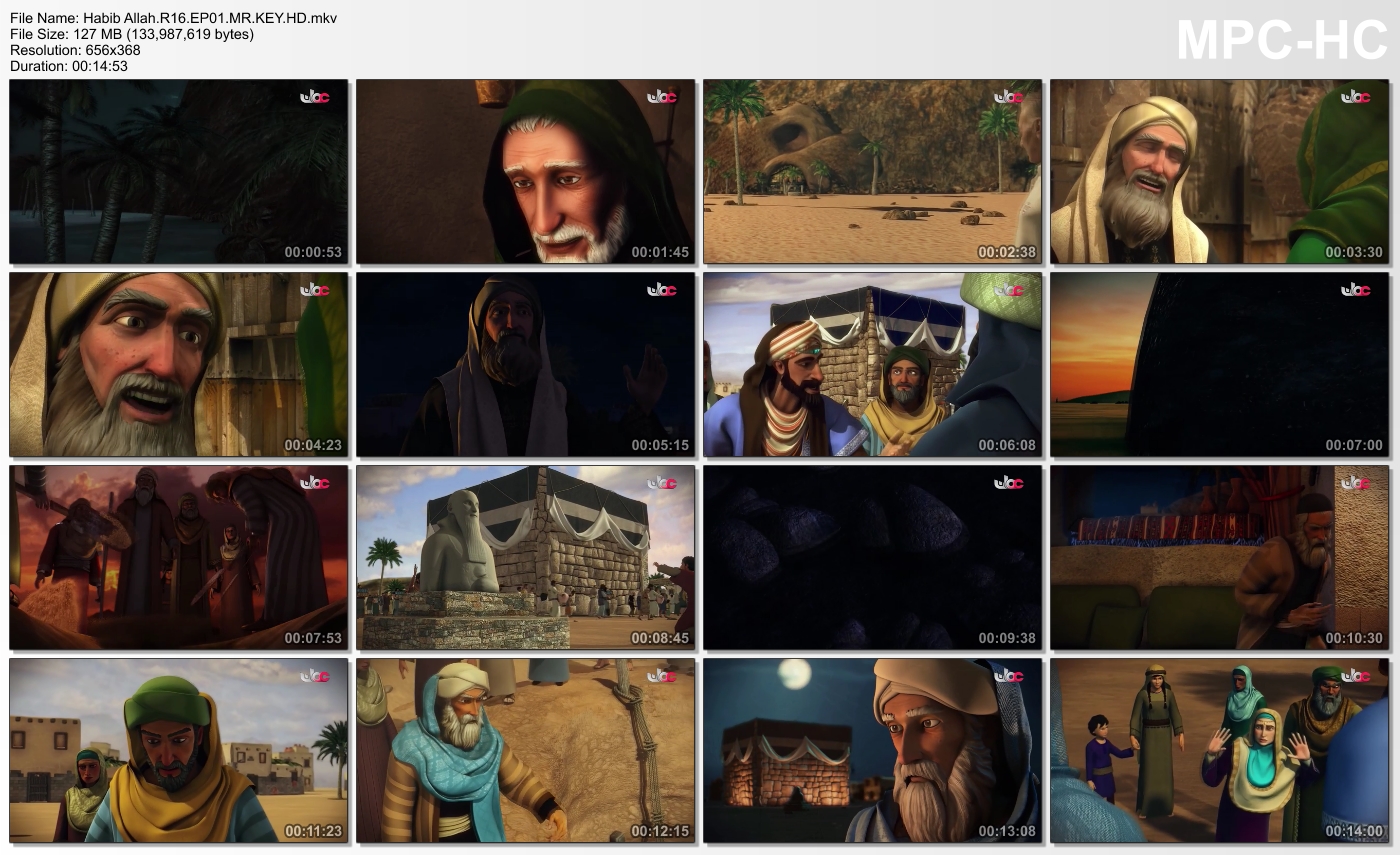The width and height of the screenshot is (1400, 855).
Task: Open the thumbnail stamped 00:01:45
Action: pos(526,172)
